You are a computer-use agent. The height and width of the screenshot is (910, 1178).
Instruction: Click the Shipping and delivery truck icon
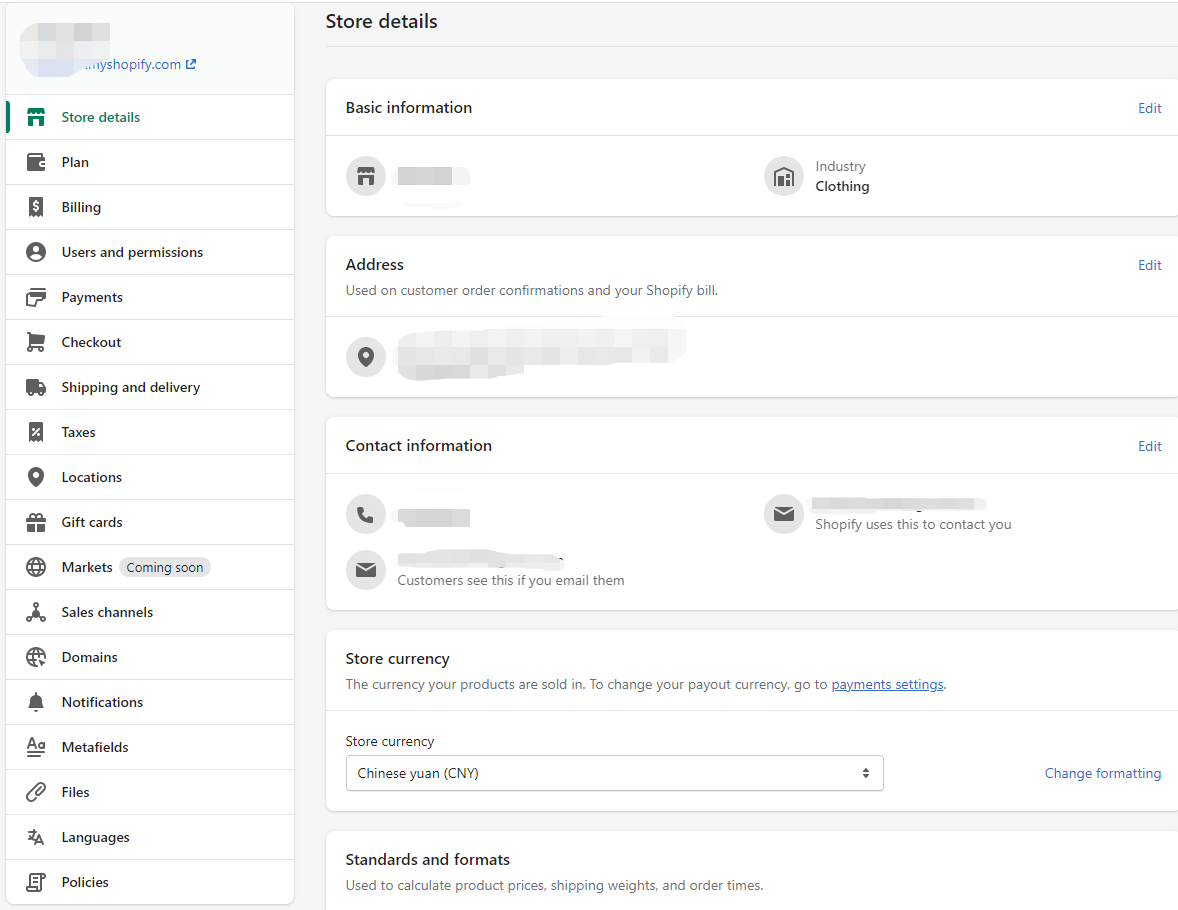coord(36,387)
